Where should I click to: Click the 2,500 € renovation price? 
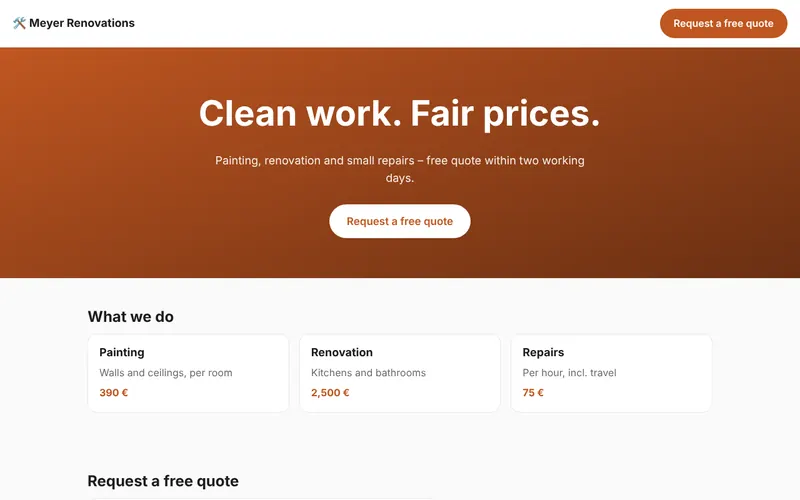tap(330, 393)
